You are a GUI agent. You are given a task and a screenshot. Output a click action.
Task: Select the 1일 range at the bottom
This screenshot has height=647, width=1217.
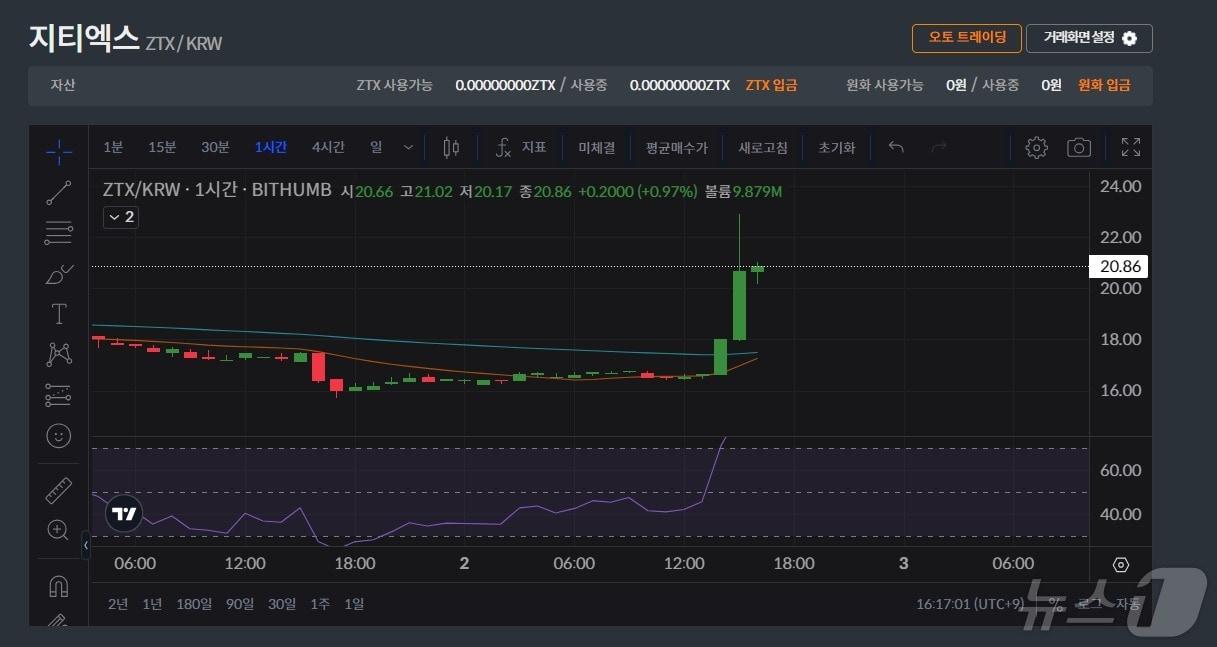(x=353, y=604)
